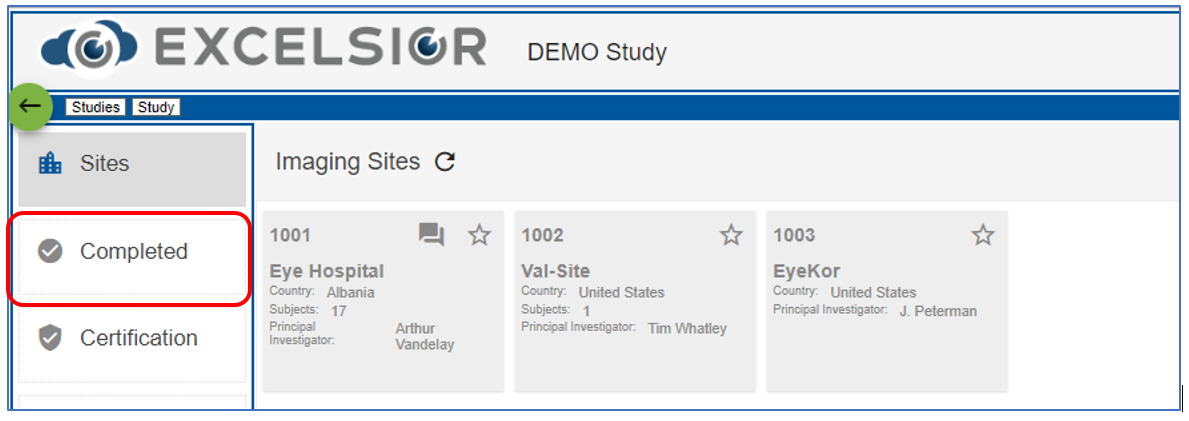Click Tim Whatley investigator name

click(x=687, y=328)
